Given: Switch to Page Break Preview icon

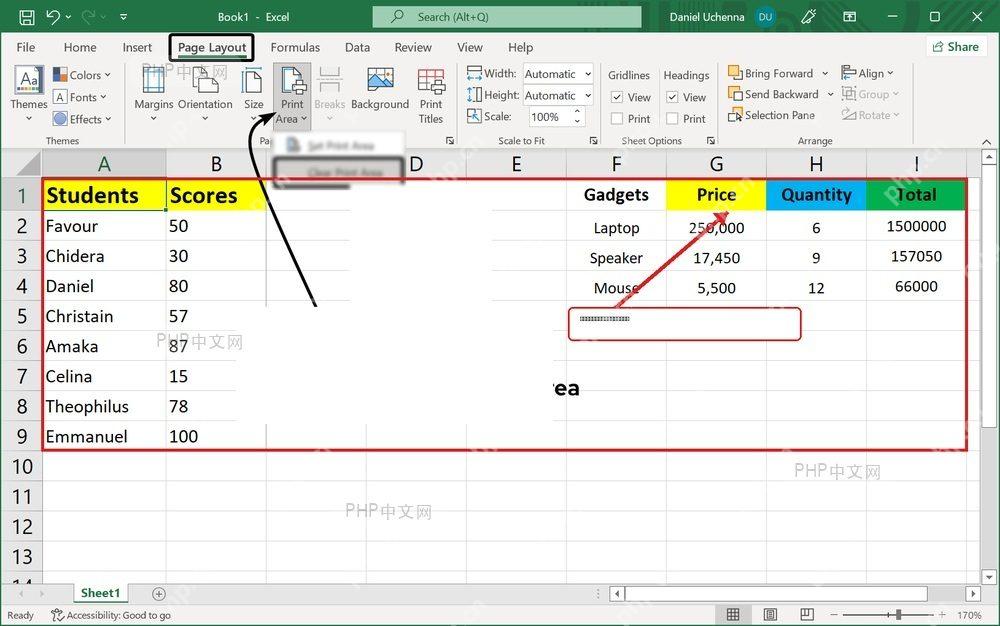Looking at the screenshot, I should (807, 615).
